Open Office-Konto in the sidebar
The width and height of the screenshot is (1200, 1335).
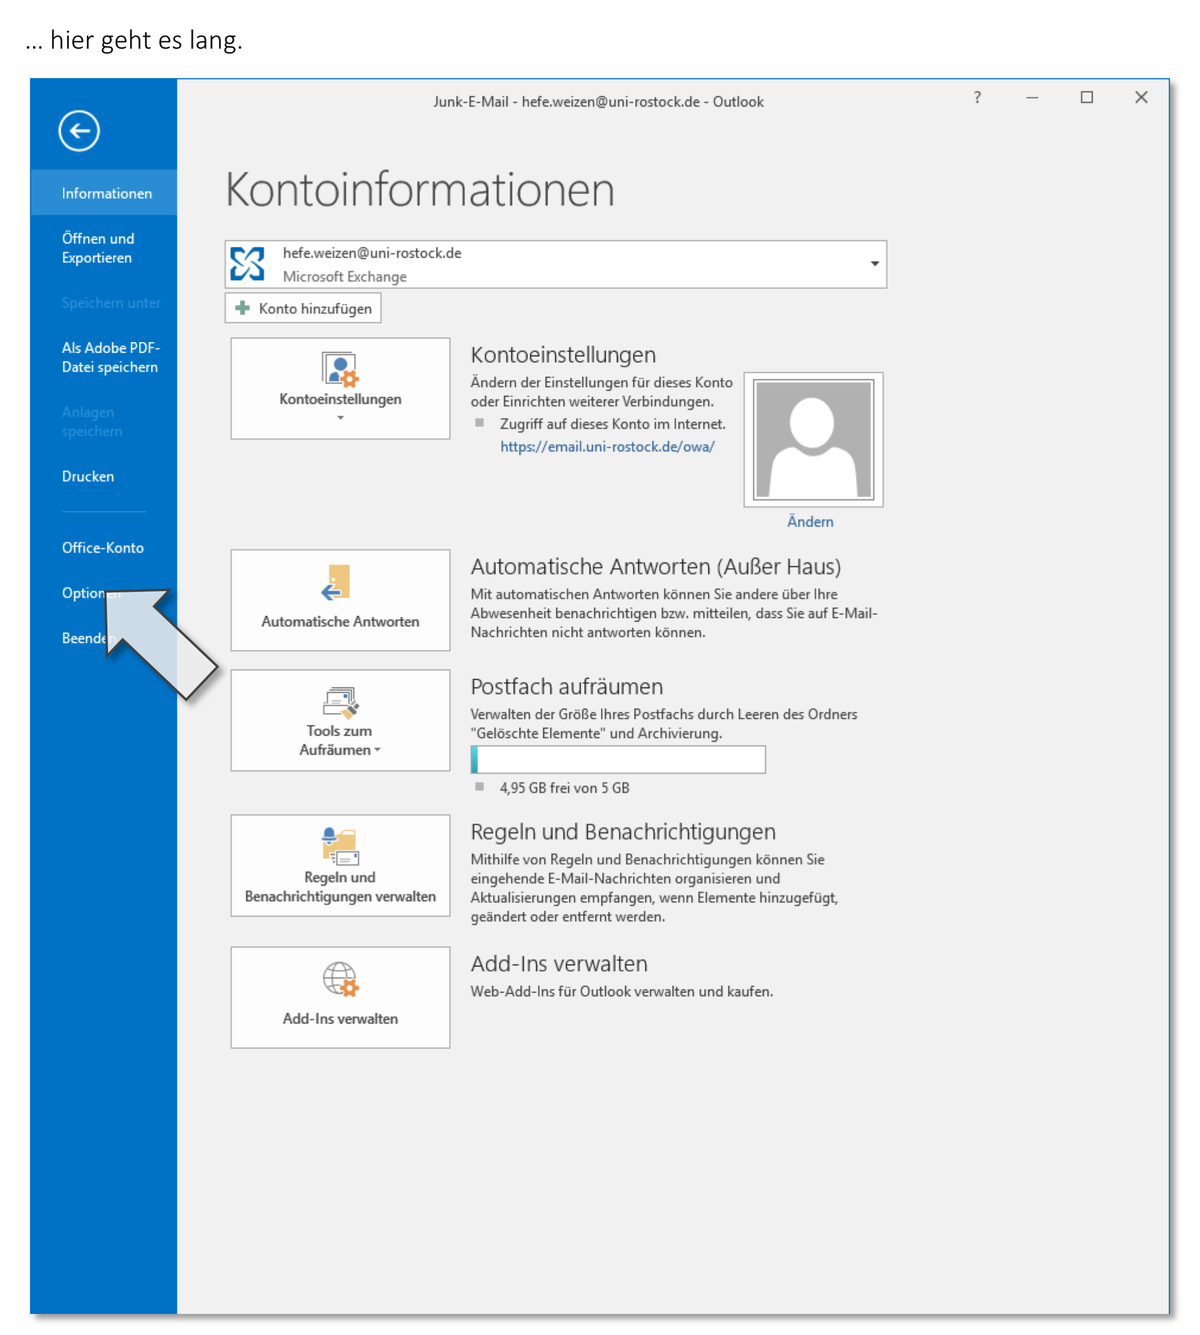tap(104, 547)
